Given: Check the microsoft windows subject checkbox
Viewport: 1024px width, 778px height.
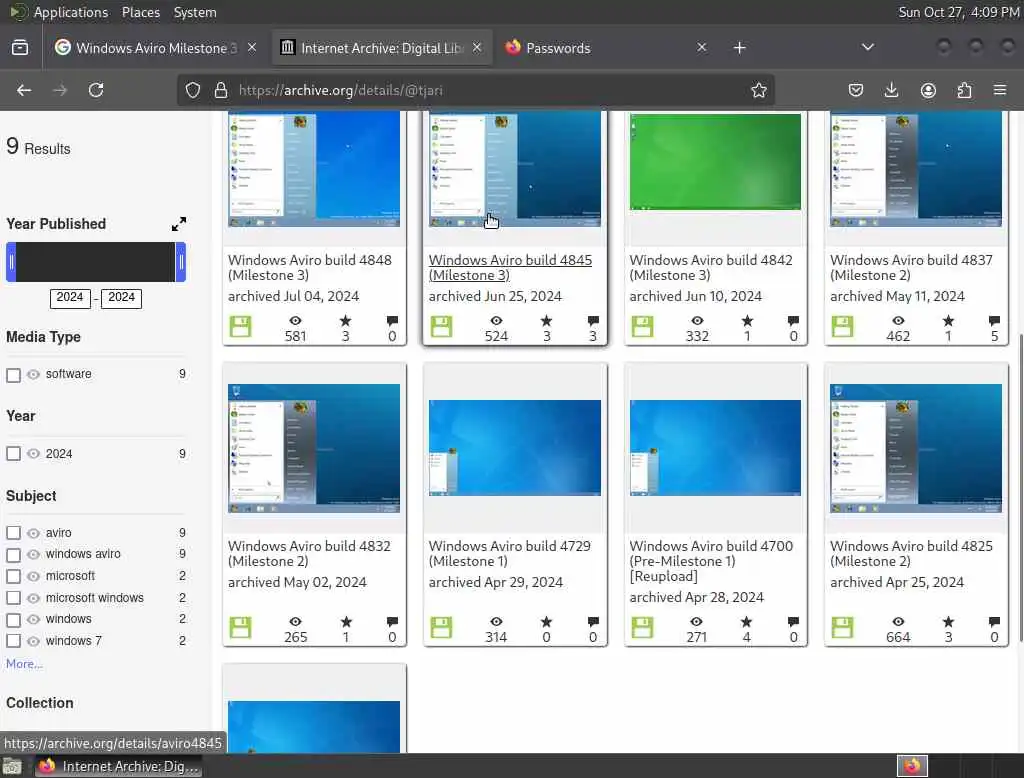Looking at the screenshot, I should click(13, 598).
